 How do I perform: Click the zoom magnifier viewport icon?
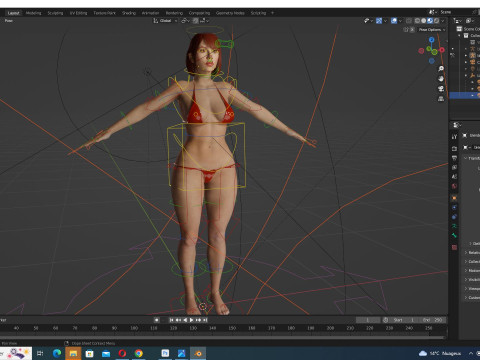(x=441, y=69)
